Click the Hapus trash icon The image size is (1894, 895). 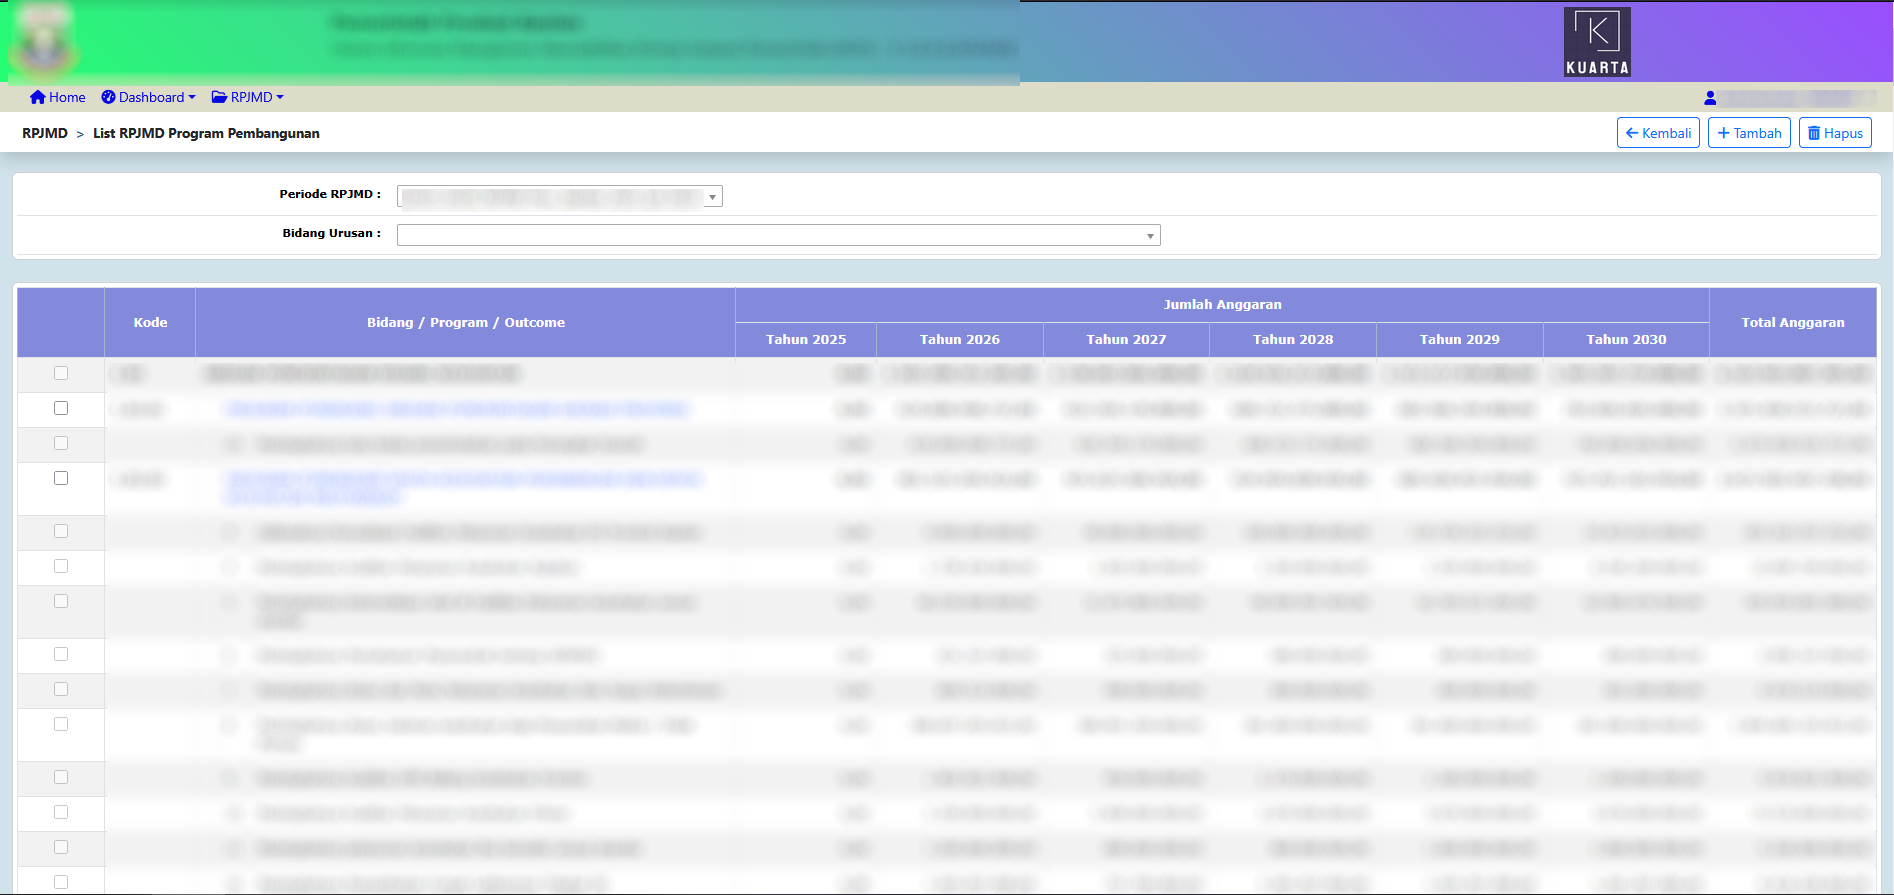point(1814,133)
